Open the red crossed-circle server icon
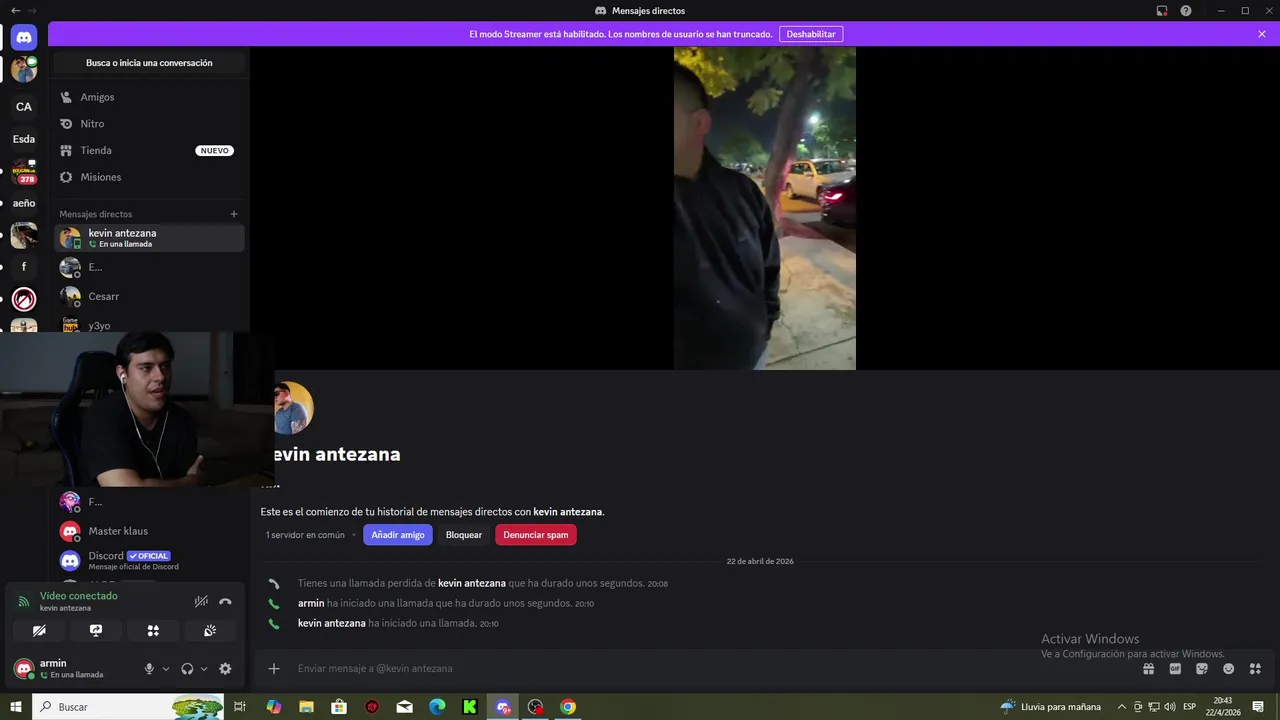Image resolution: width=1280 pixels, height=720 pixels. pyautogui.click(x=24, y=299)
